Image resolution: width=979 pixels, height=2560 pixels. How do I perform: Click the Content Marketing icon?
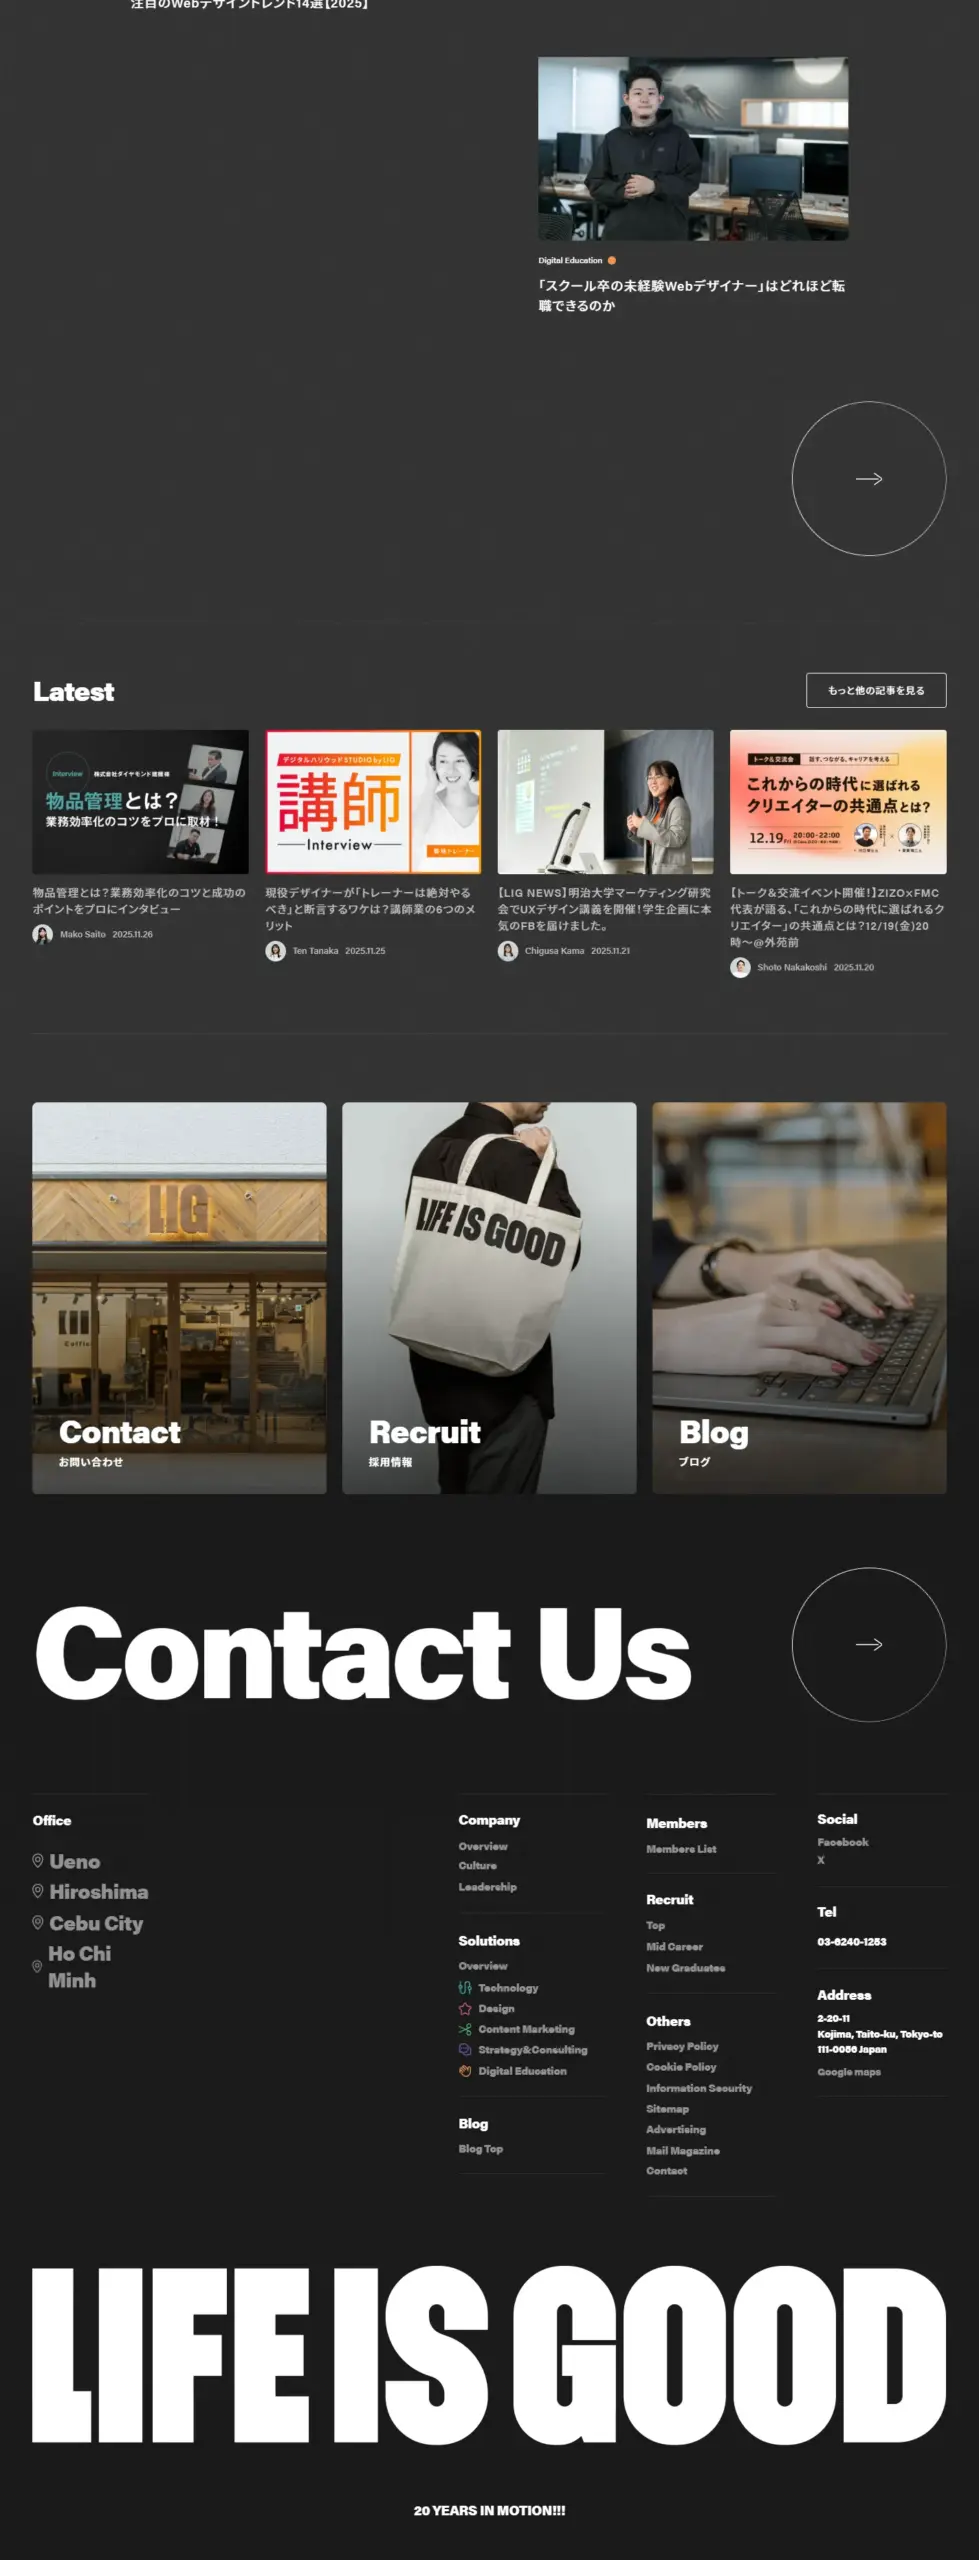tap(465, 2029)
